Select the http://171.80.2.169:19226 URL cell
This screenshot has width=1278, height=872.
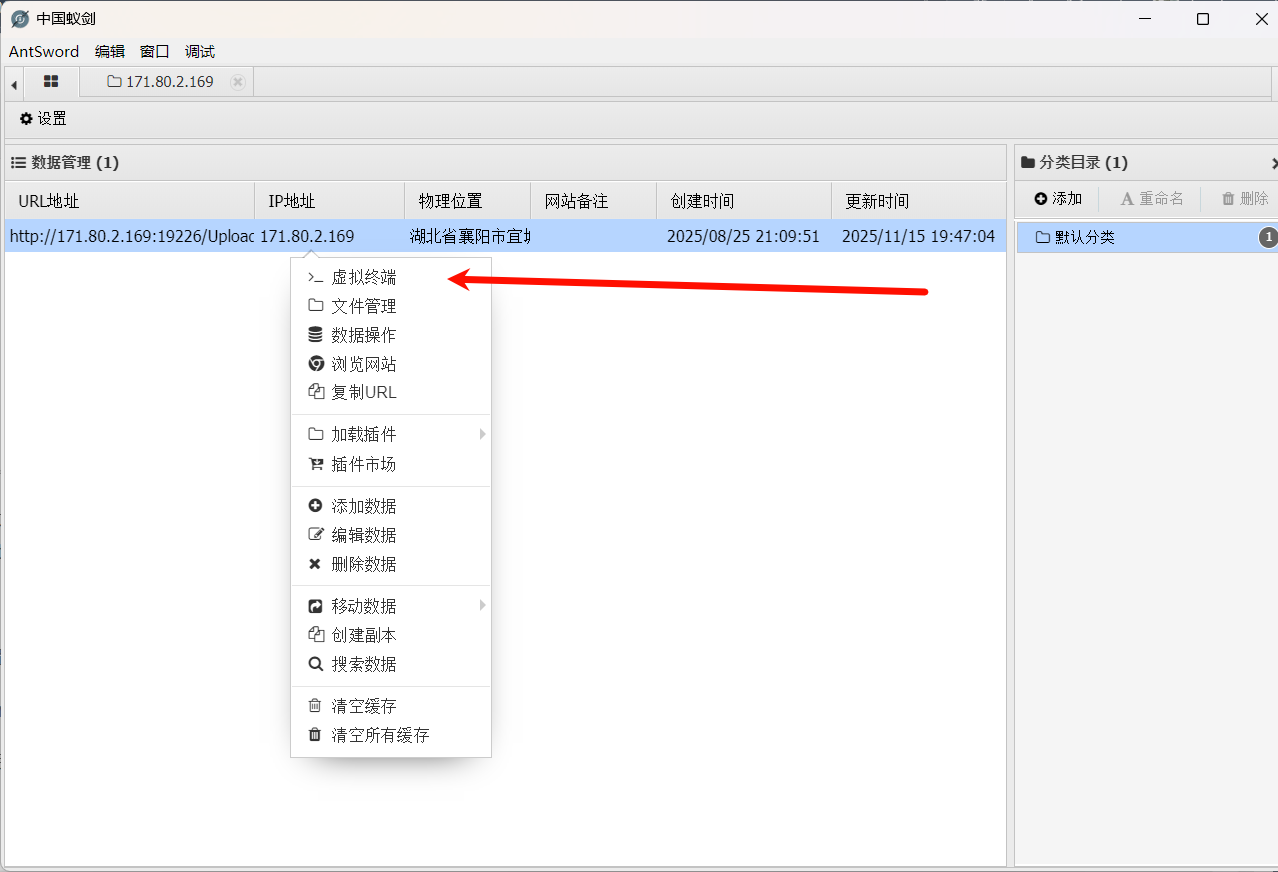[130, 237]
